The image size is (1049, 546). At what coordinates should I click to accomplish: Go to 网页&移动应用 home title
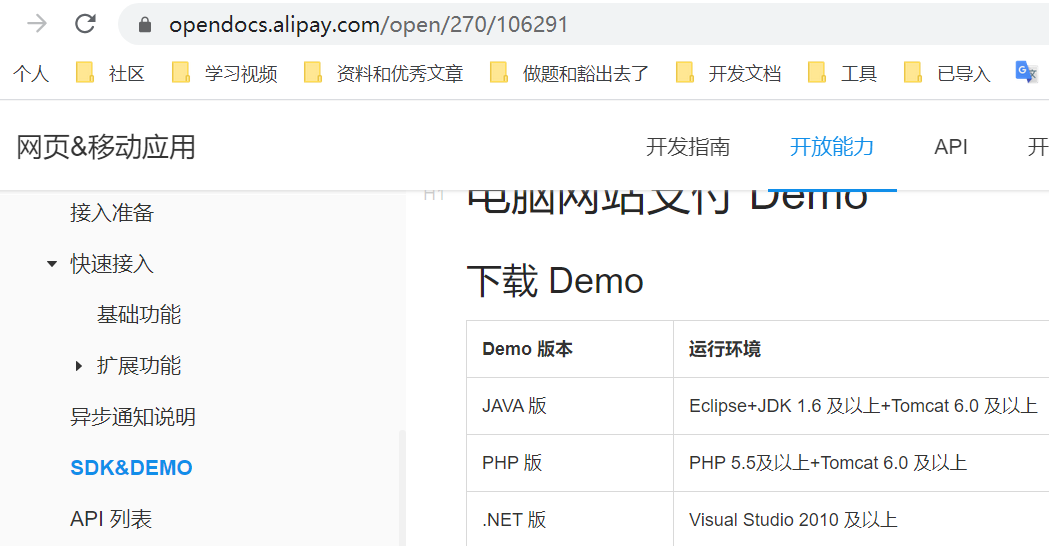point(106,147)
